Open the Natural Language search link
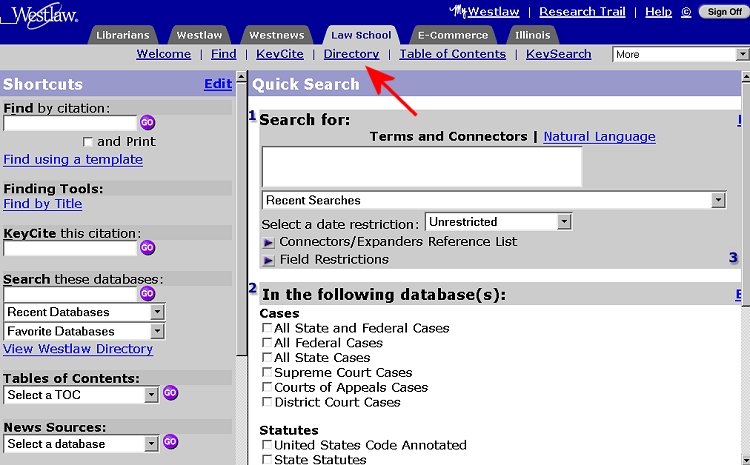Screen dimensions: 750x465 599,137
